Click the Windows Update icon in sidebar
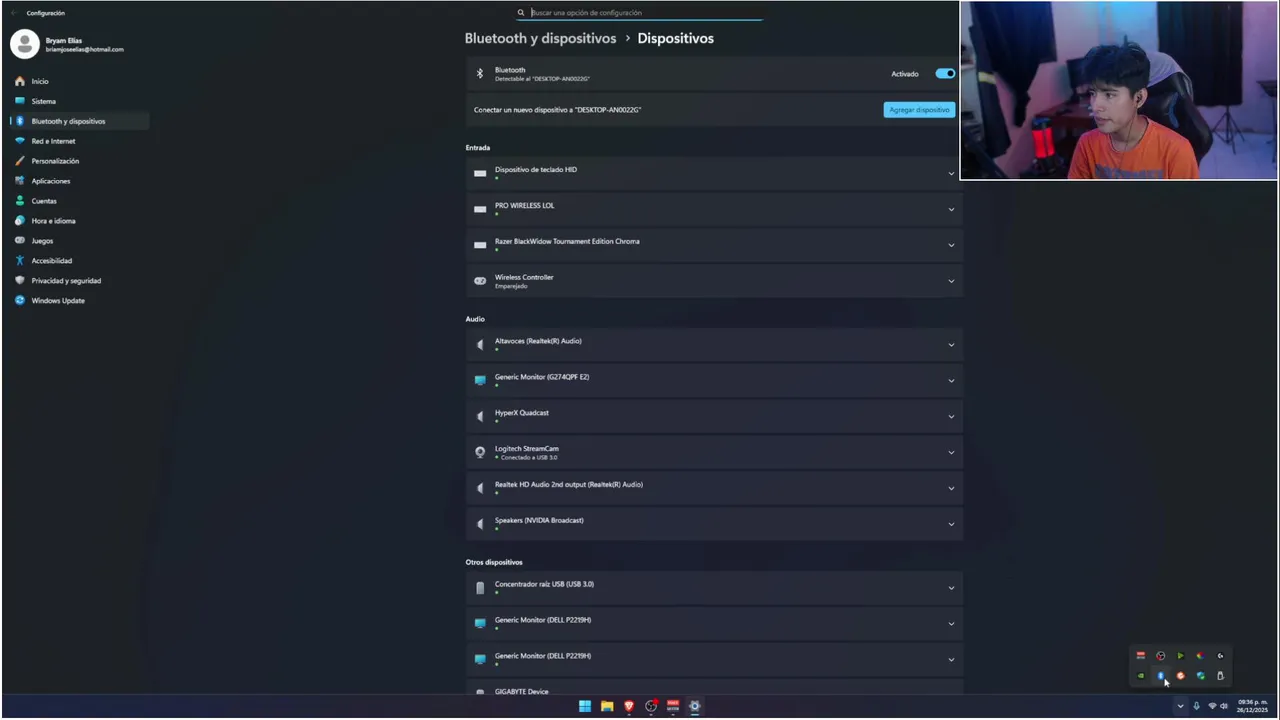Screen dimensions: 1280x720 point(19,301)
